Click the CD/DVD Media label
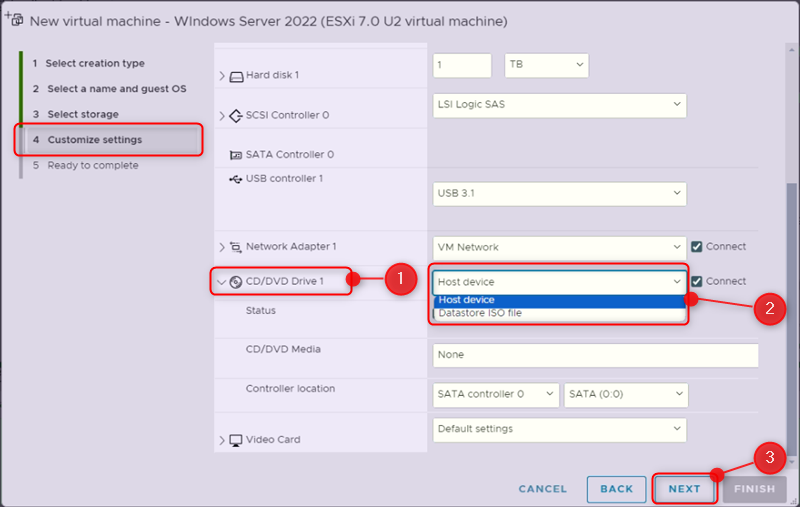Viewport: 800px width, 507px height. tap(283, 349)
